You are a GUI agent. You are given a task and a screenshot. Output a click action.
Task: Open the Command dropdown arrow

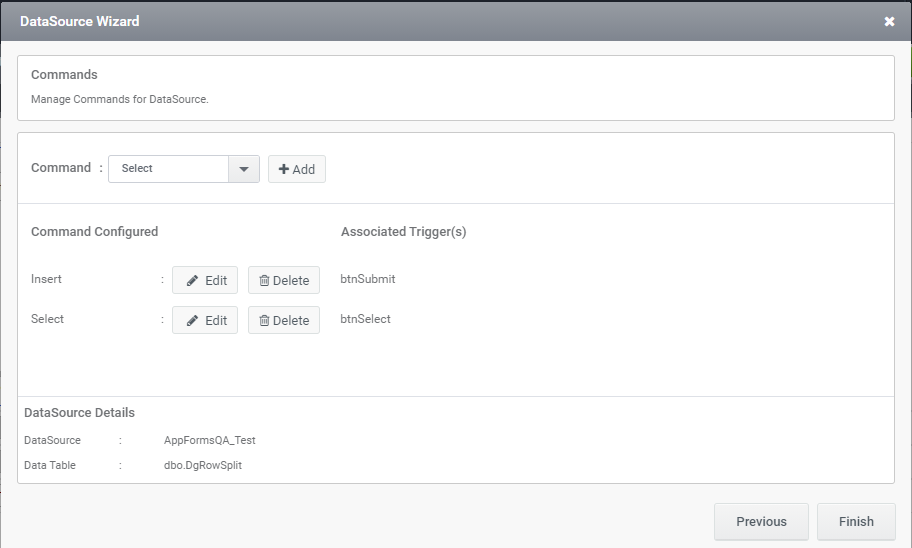(244, 169)
